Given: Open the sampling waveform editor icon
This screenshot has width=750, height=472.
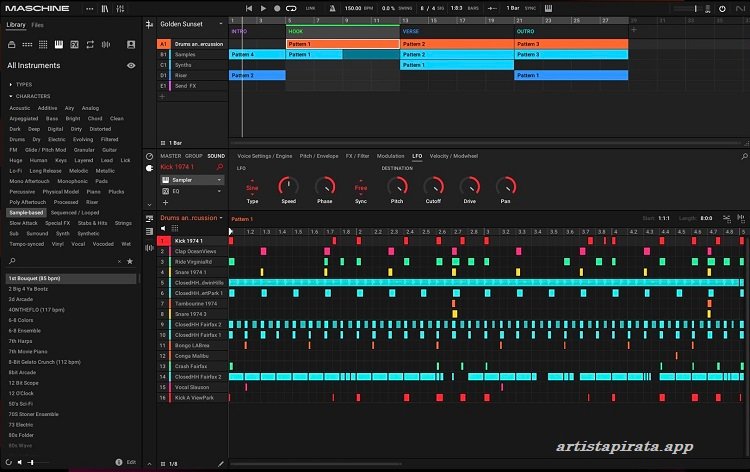Looking at the screenshot, I should (x=149, y=248).
